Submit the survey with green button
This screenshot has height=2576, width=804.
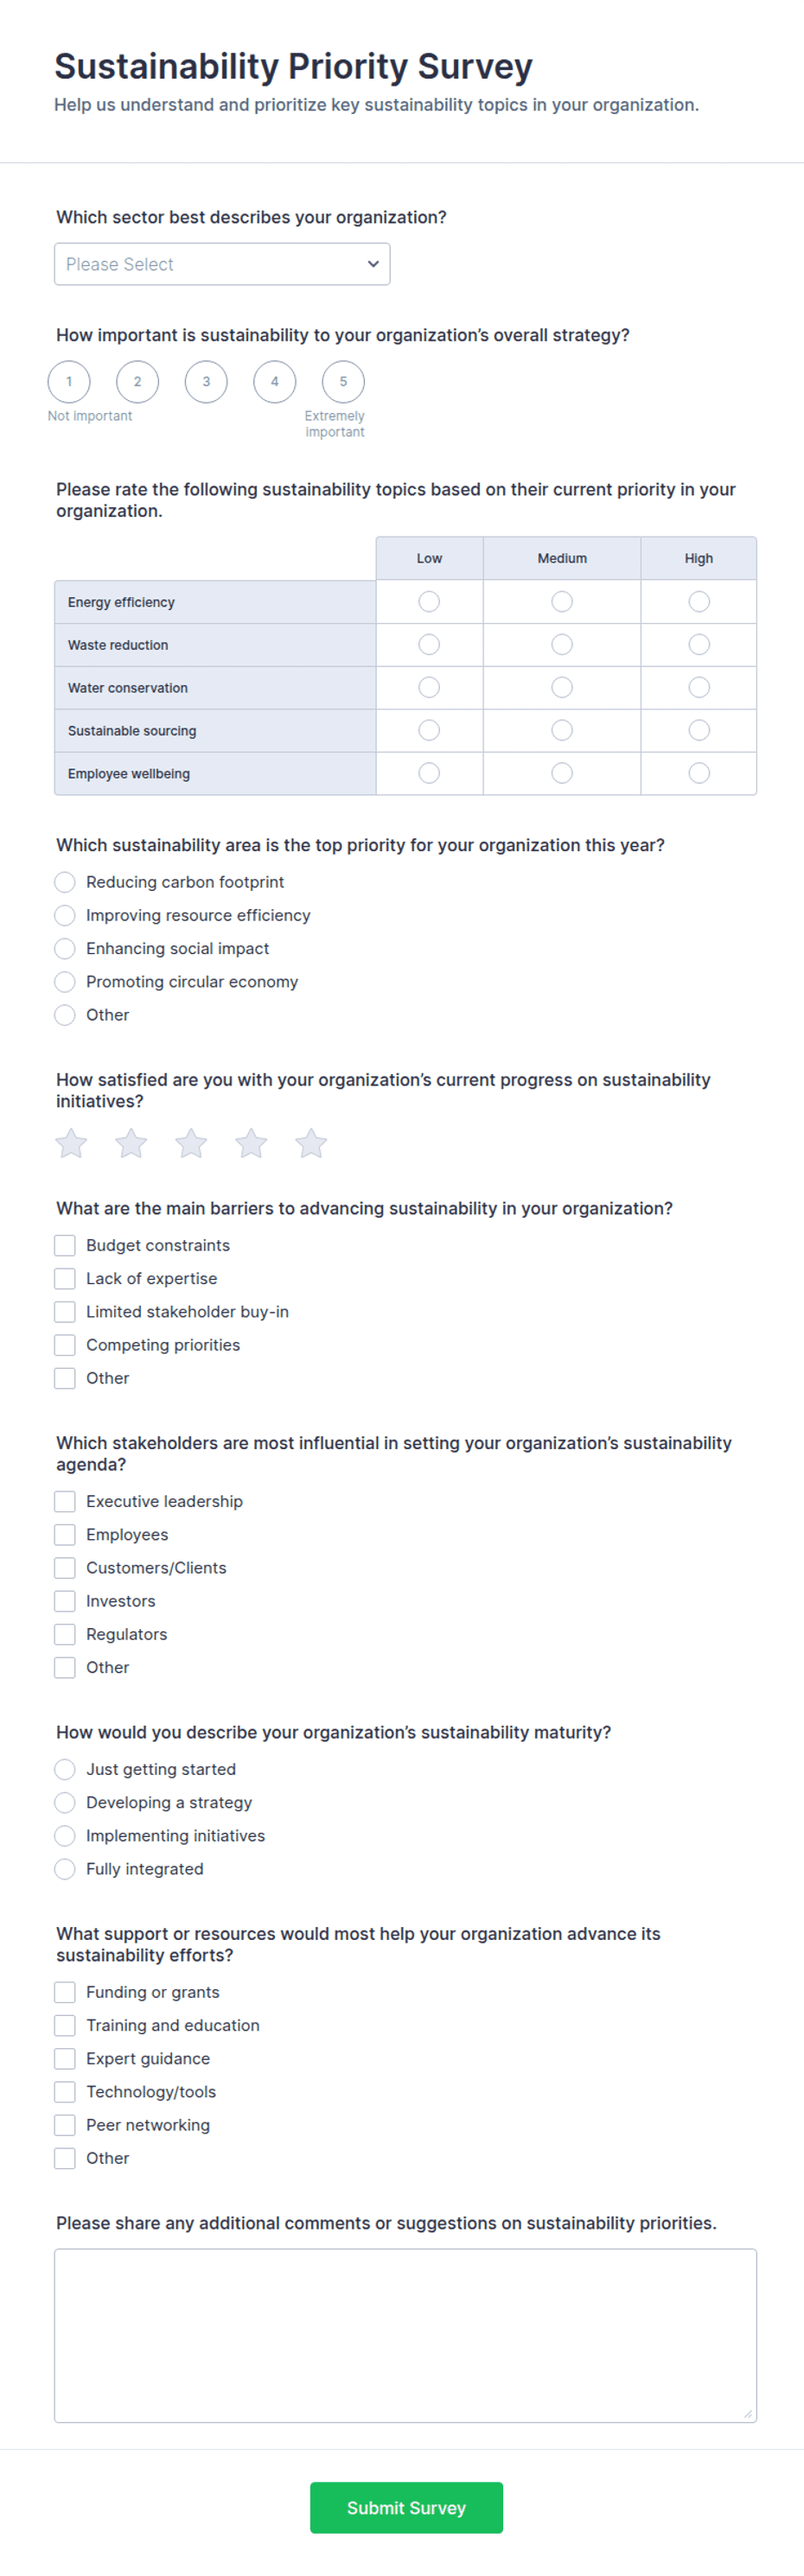coord(406,2507)
